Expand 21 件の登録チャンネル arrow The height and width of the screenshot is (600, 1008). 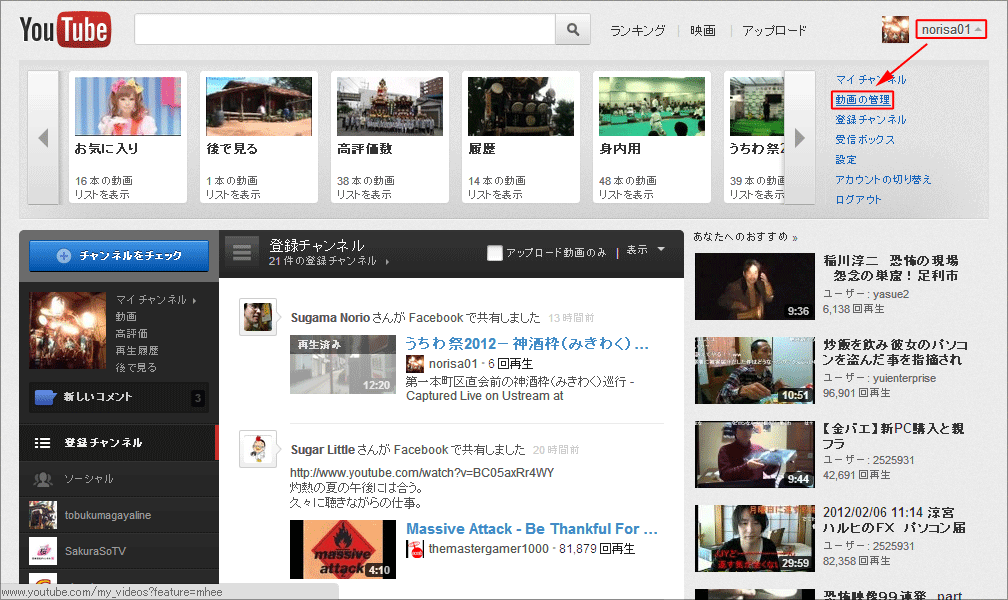tap(387, 262)
